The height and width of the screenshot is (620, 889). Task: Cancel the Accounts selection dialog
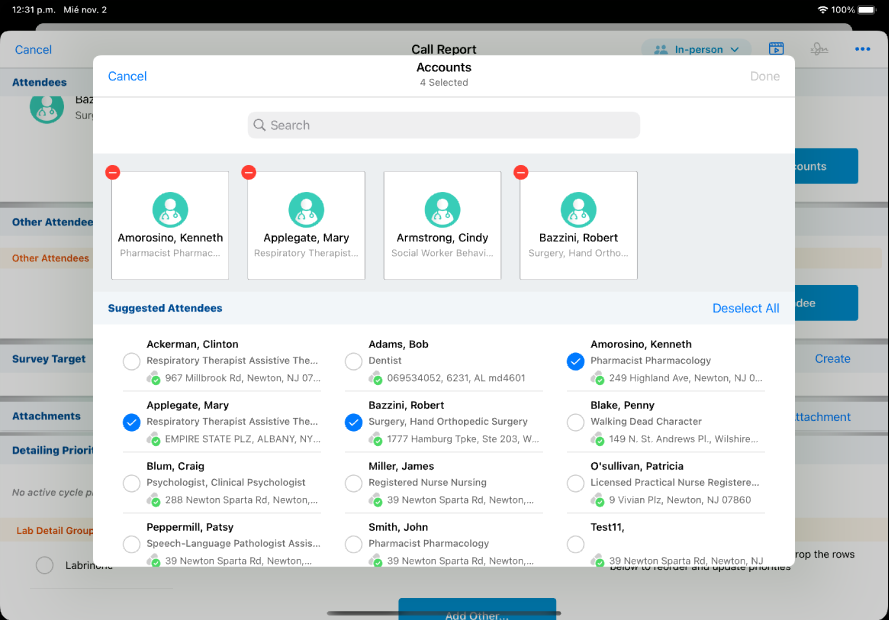point(127,76)
